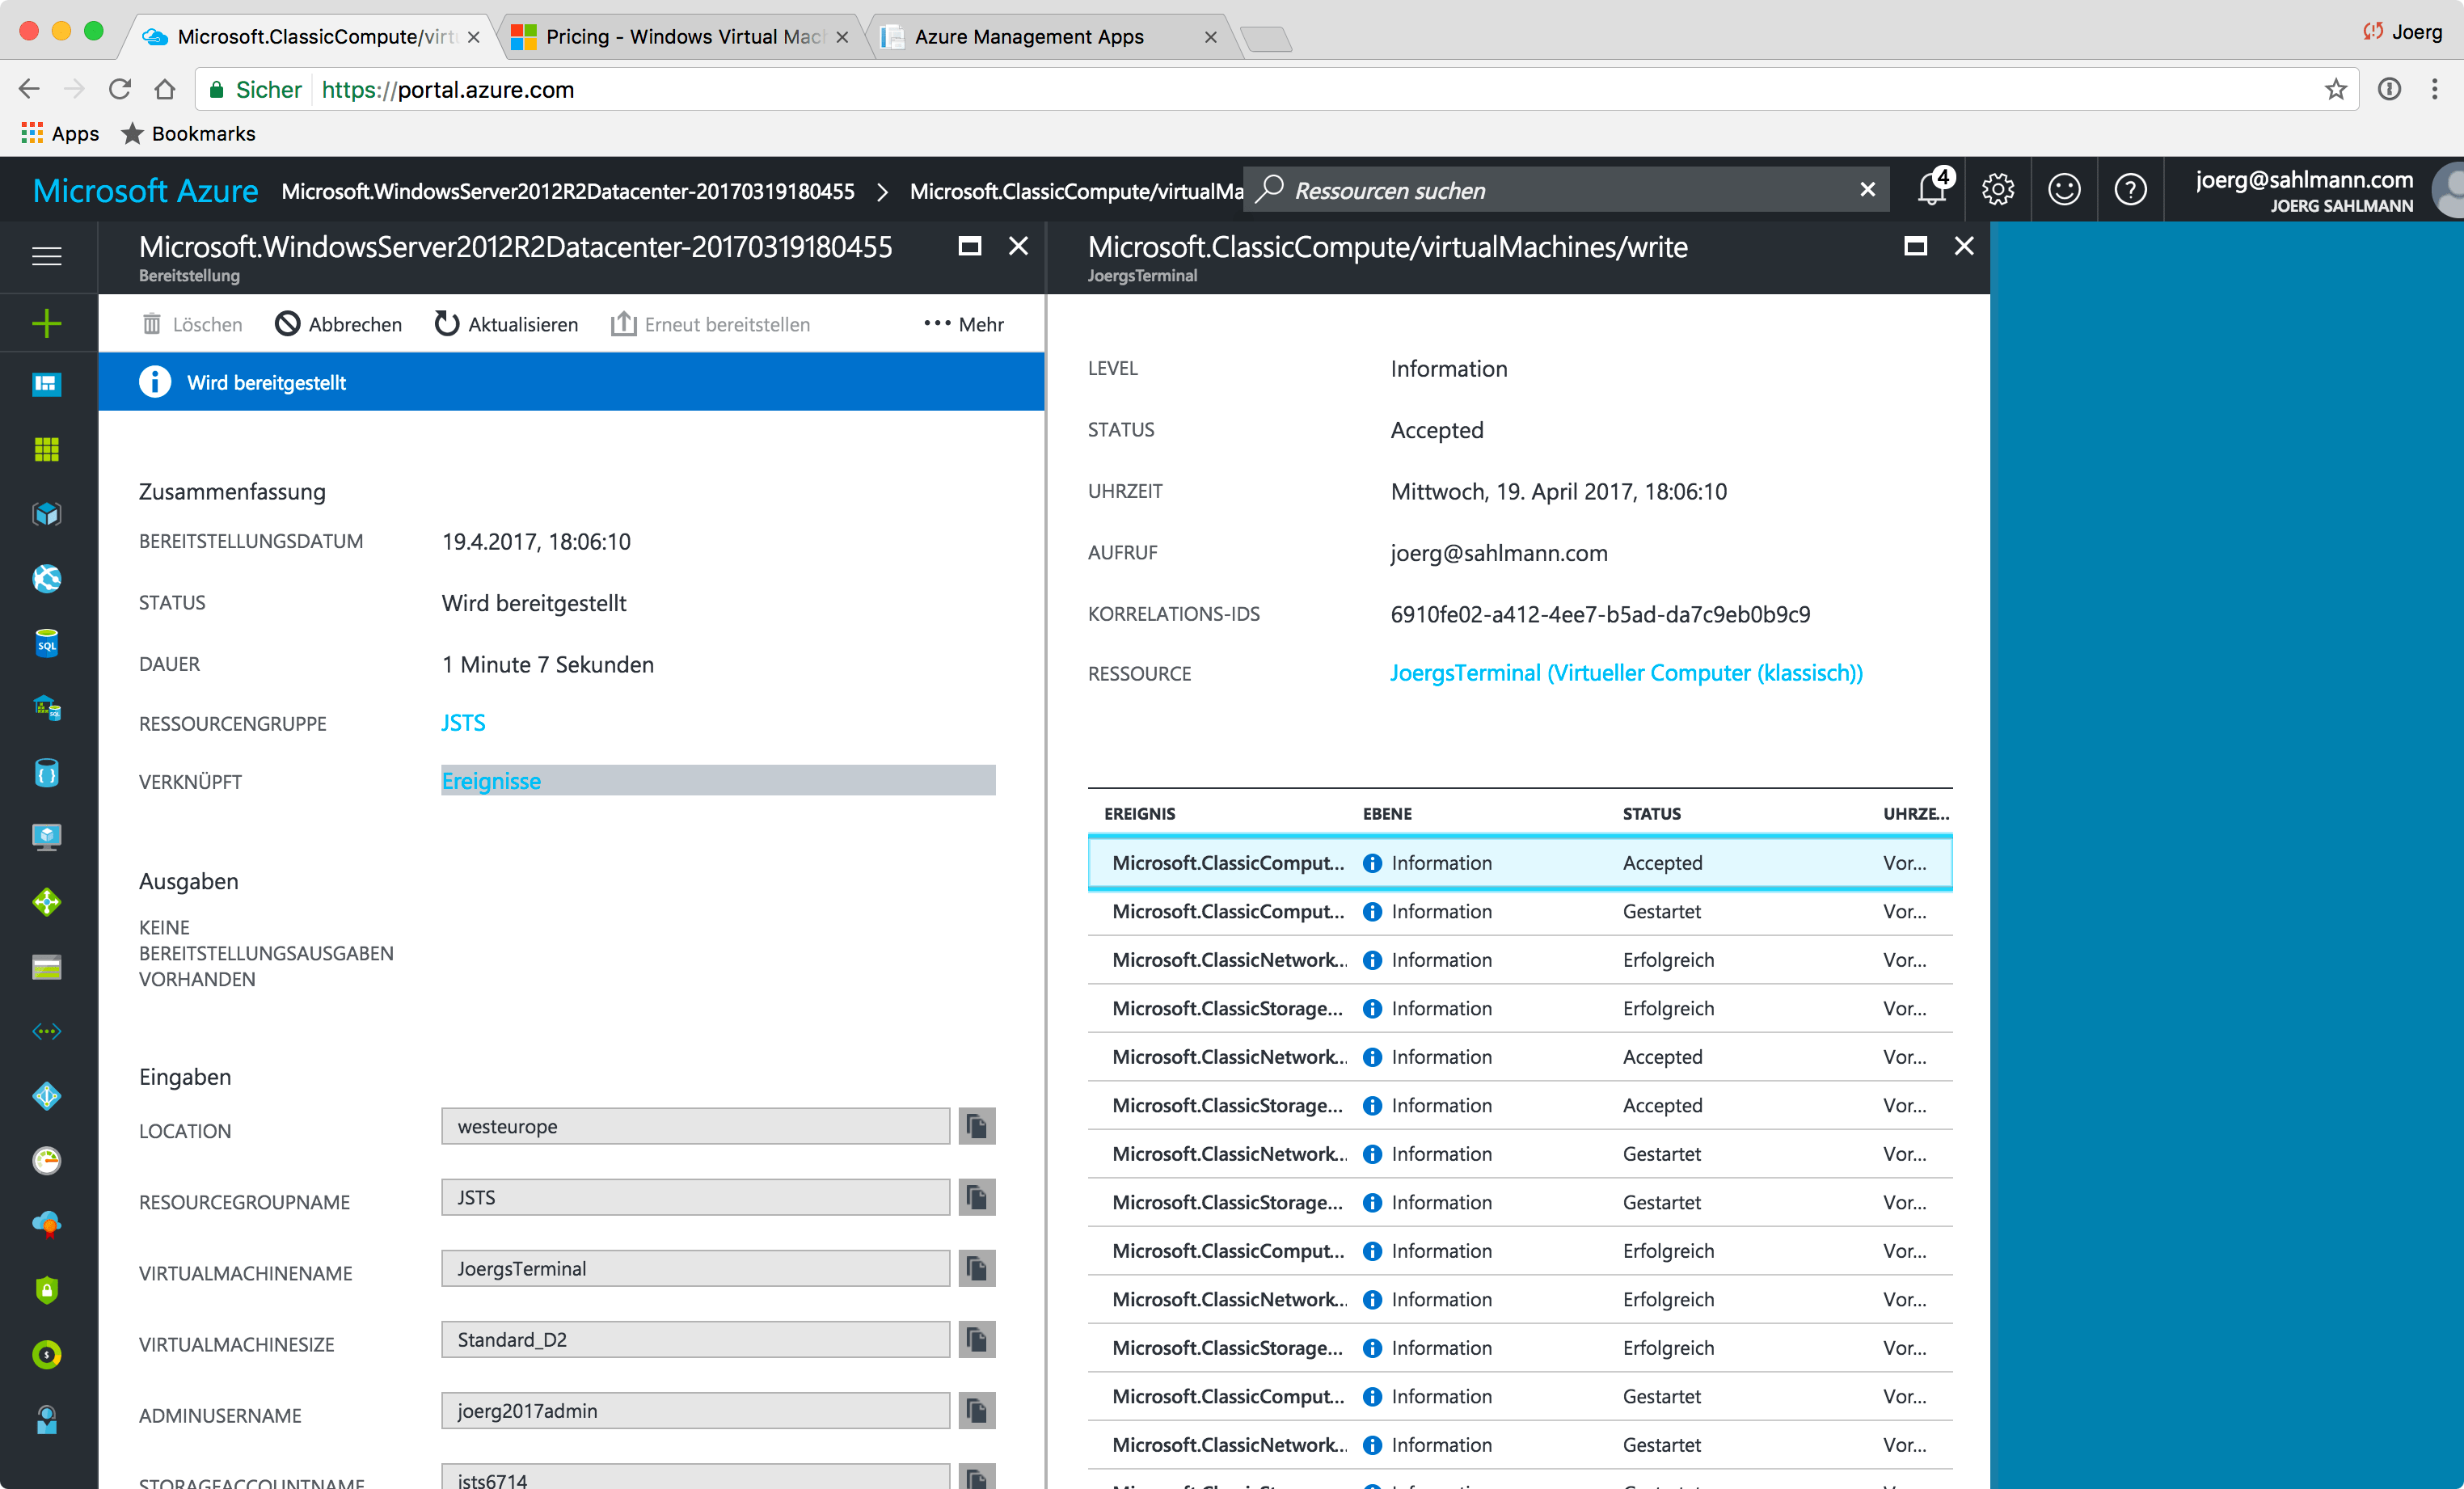
Task: Select the highlighted Microsoft.ClassicComput Accepted event row
Action: point(1520,862)
